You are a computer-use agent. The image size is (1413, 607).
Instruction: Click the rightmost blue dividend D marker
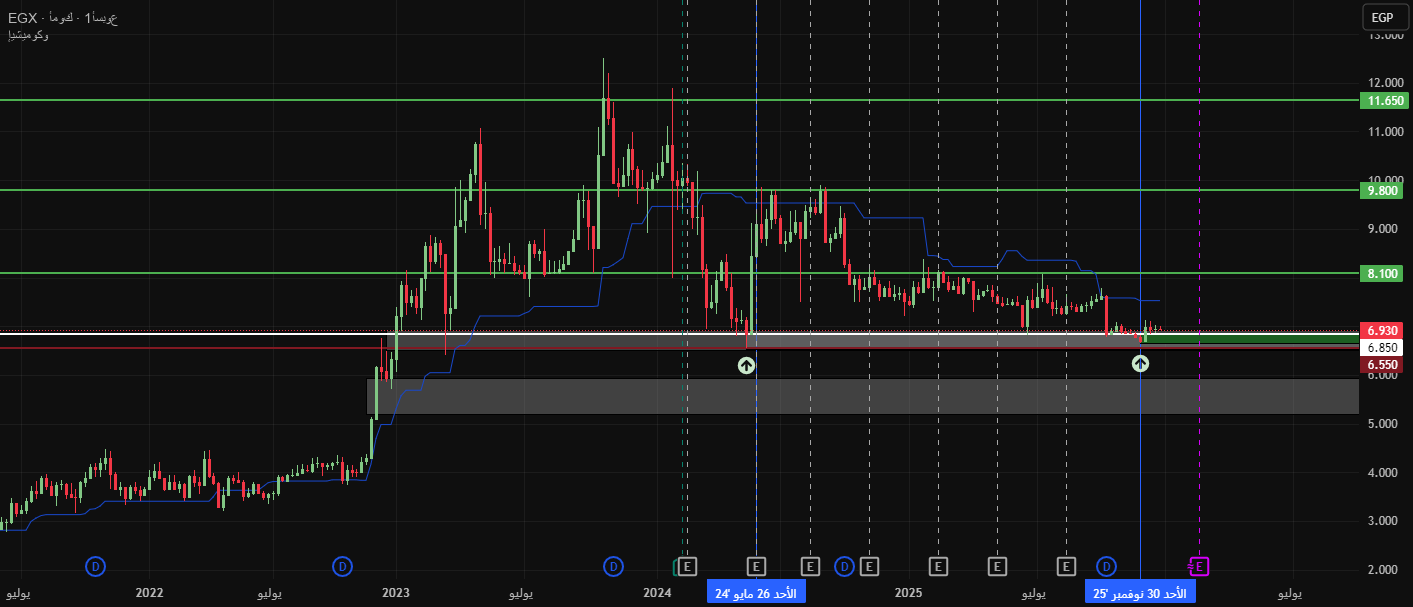(1106, 567)
